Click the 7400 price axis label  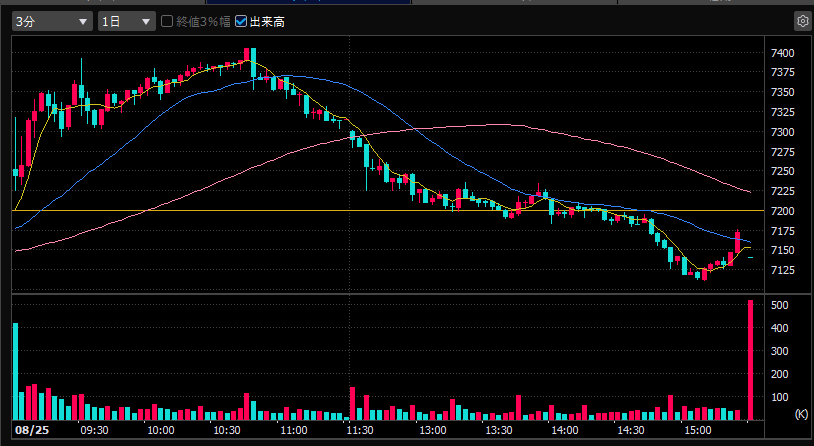782,53
